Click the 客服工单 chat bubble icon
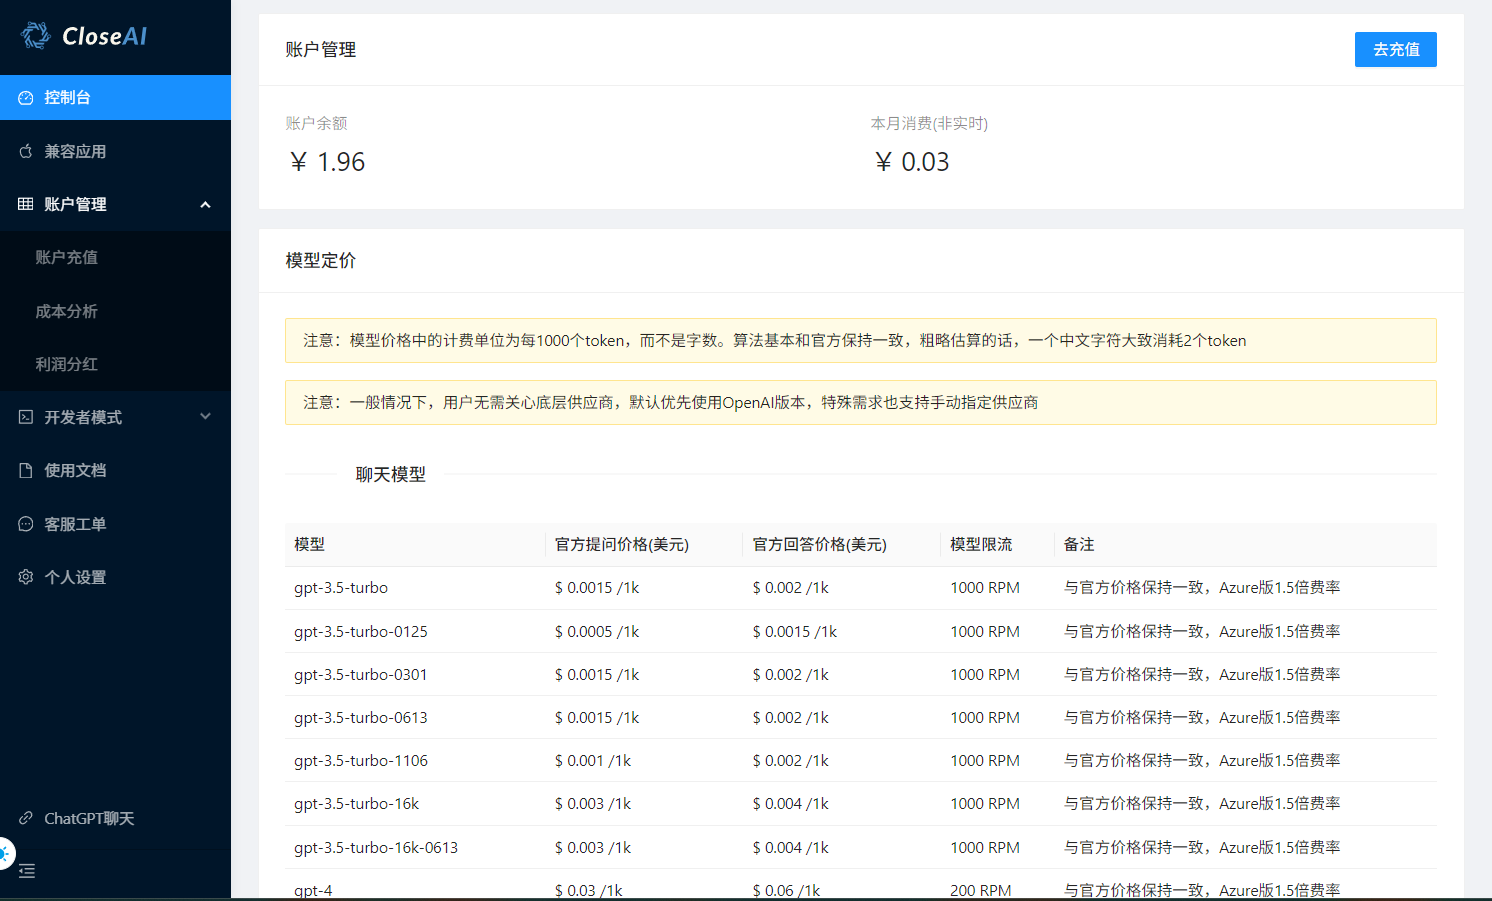 [x=26, y=524]
